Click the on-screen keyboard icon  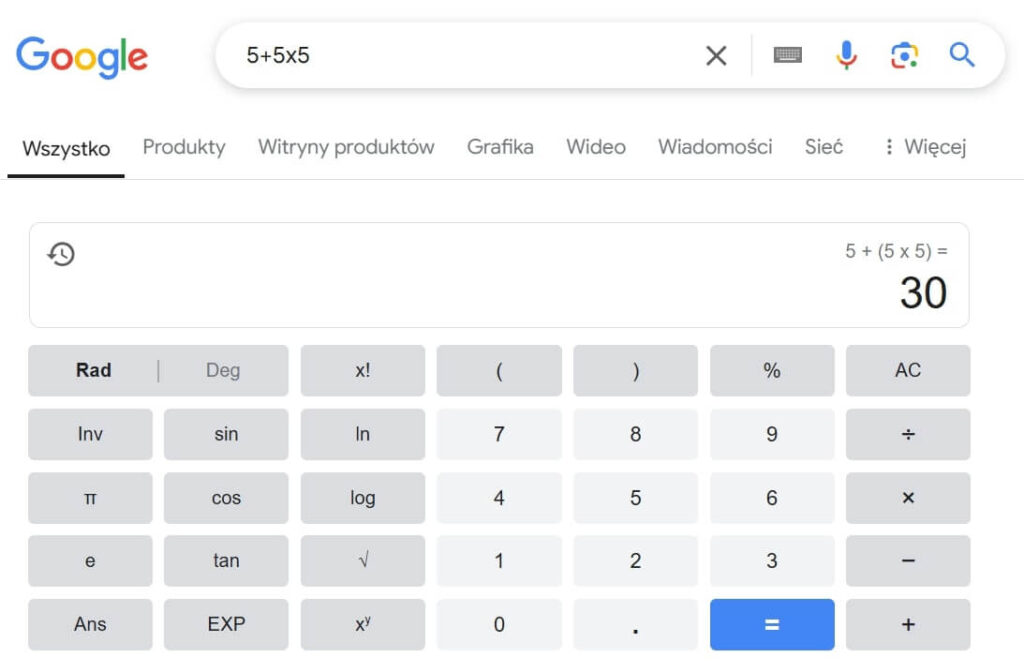click(788, 55)
